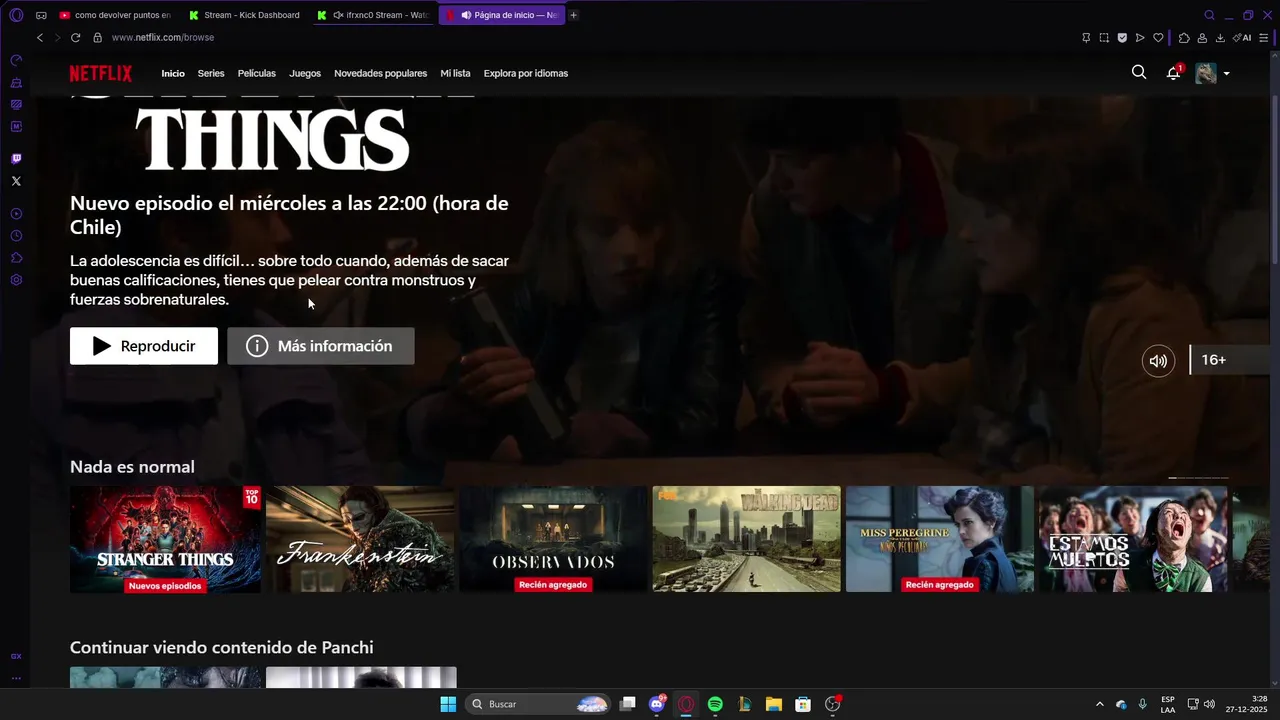This screenshot has width=1280, height=720.
Task: Show hidden system tray icons
Action: [x=1100, y=704]
